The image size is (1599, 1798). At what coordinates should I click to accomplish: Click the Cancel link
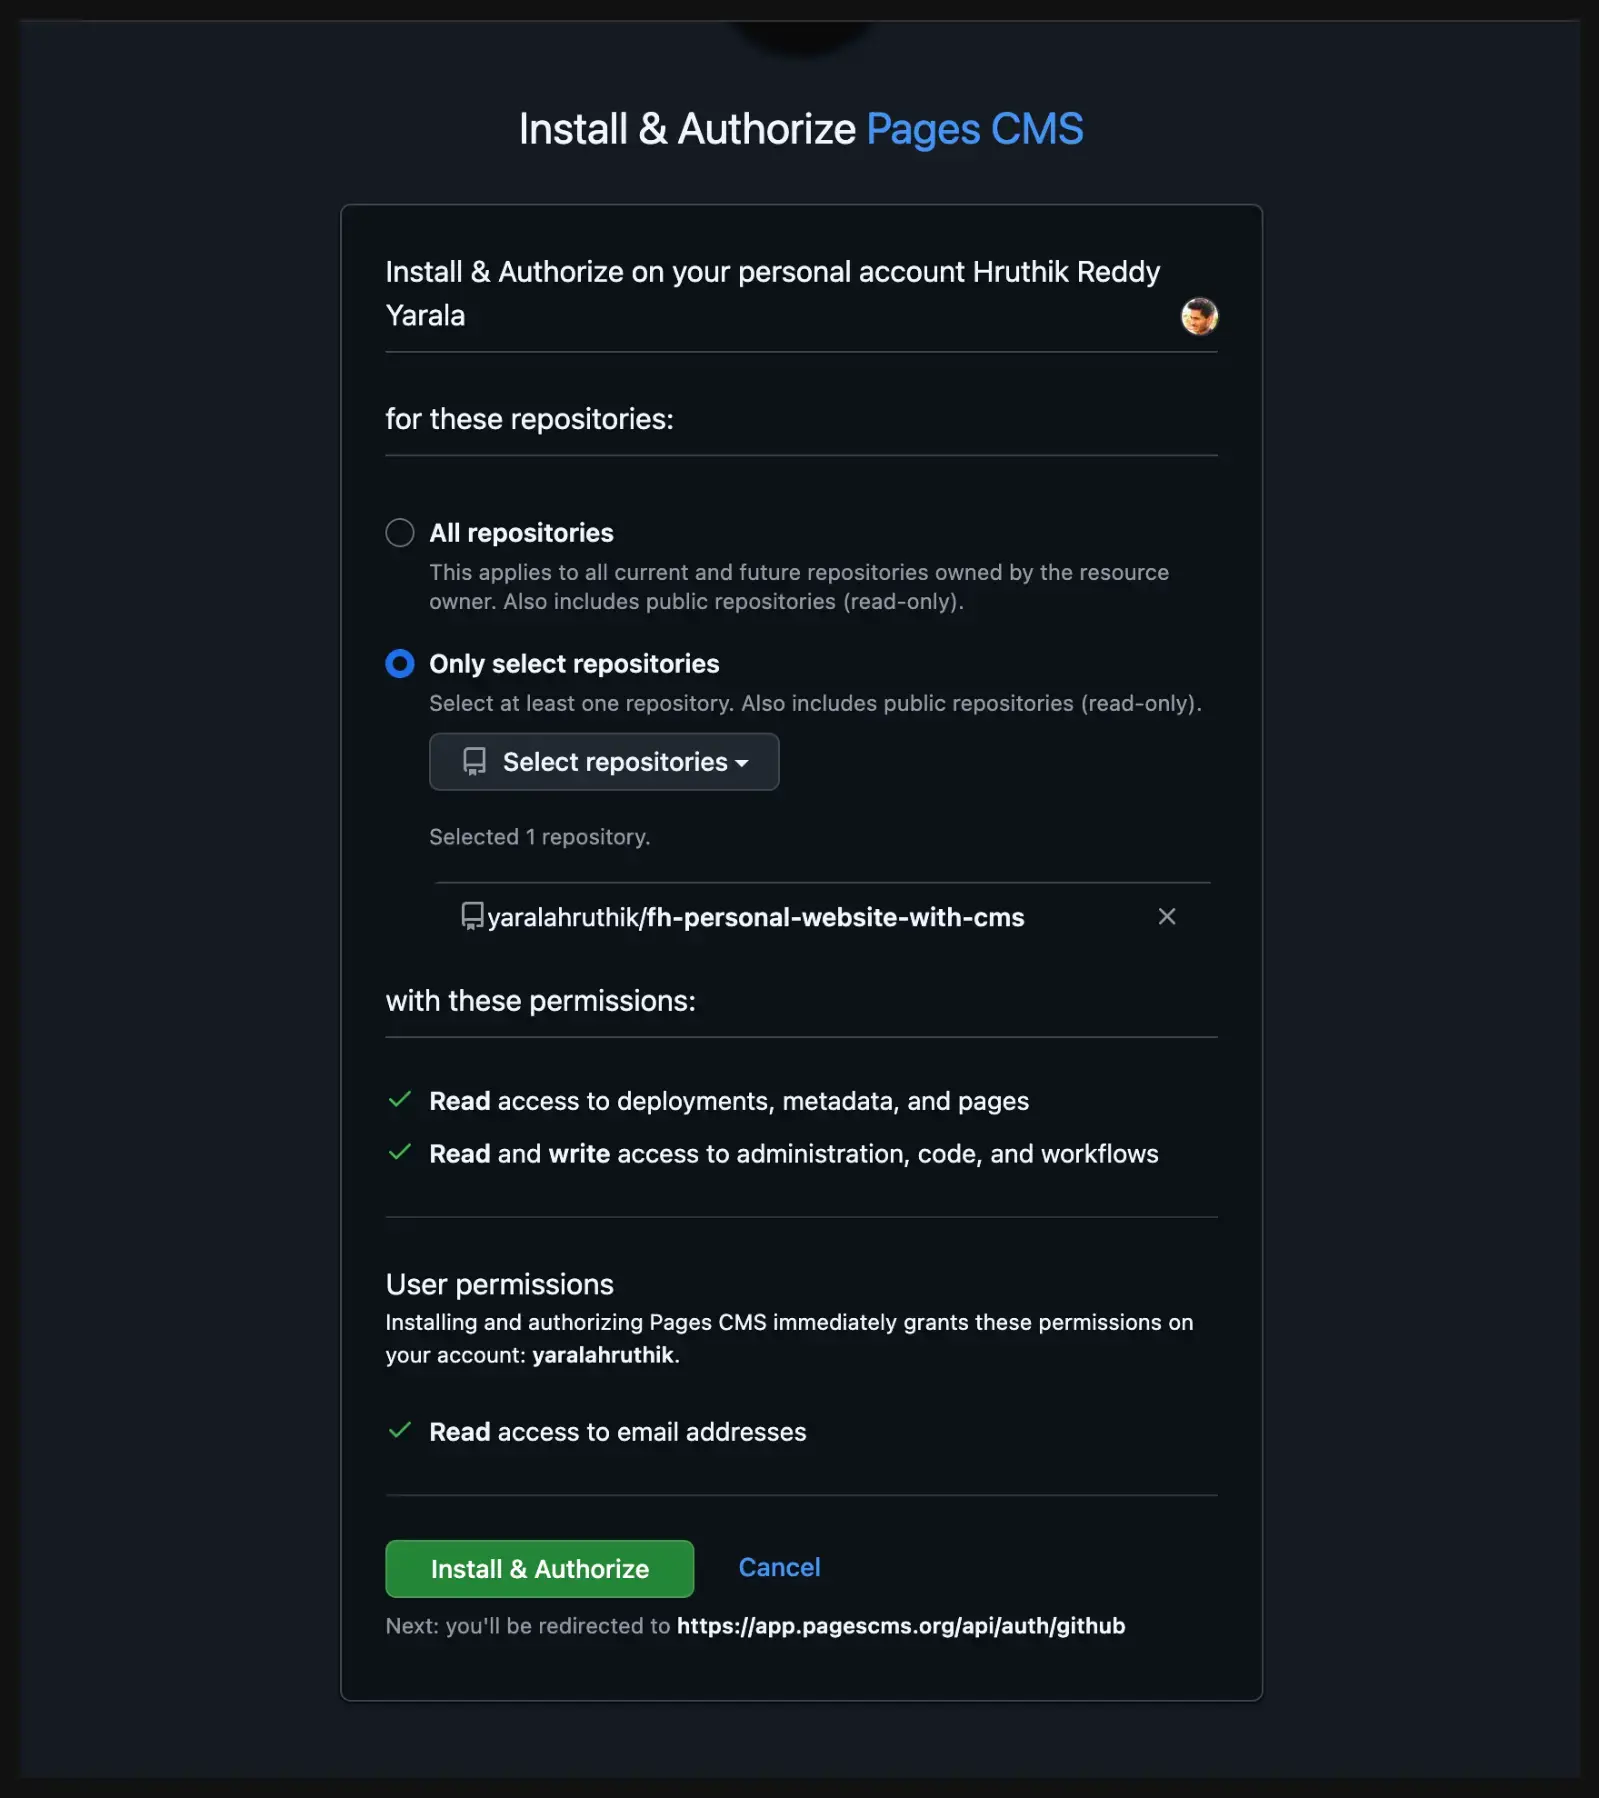point(779,1567)
